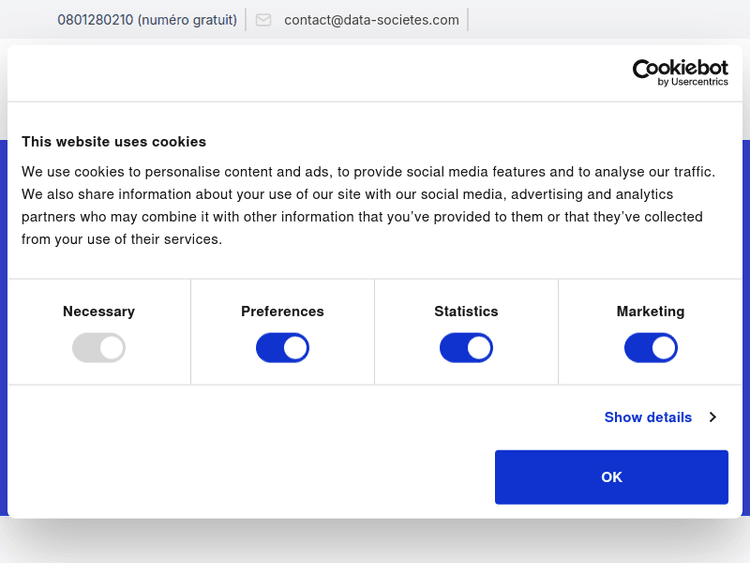750x563 pixels.
Task: Open the contact@data-societes.com email link
Action: pos(371,20)
